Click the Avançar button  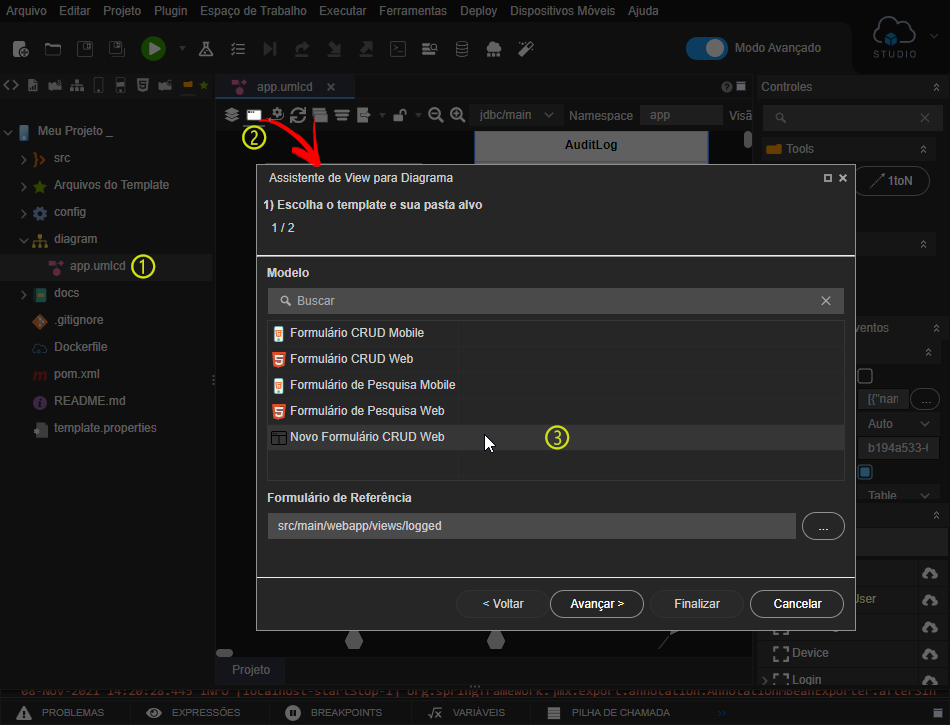pos(597,604)
